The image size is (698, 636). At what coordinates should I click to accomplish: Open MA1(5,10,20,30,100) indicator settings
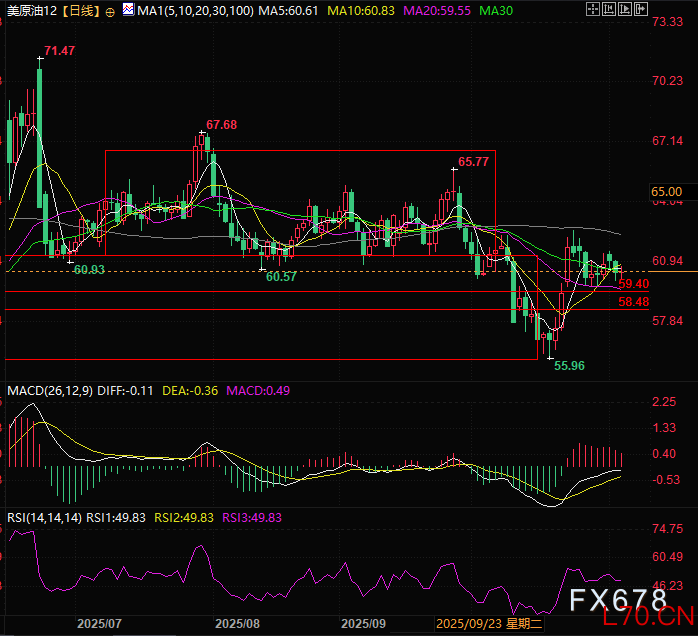tap(194, 11)
